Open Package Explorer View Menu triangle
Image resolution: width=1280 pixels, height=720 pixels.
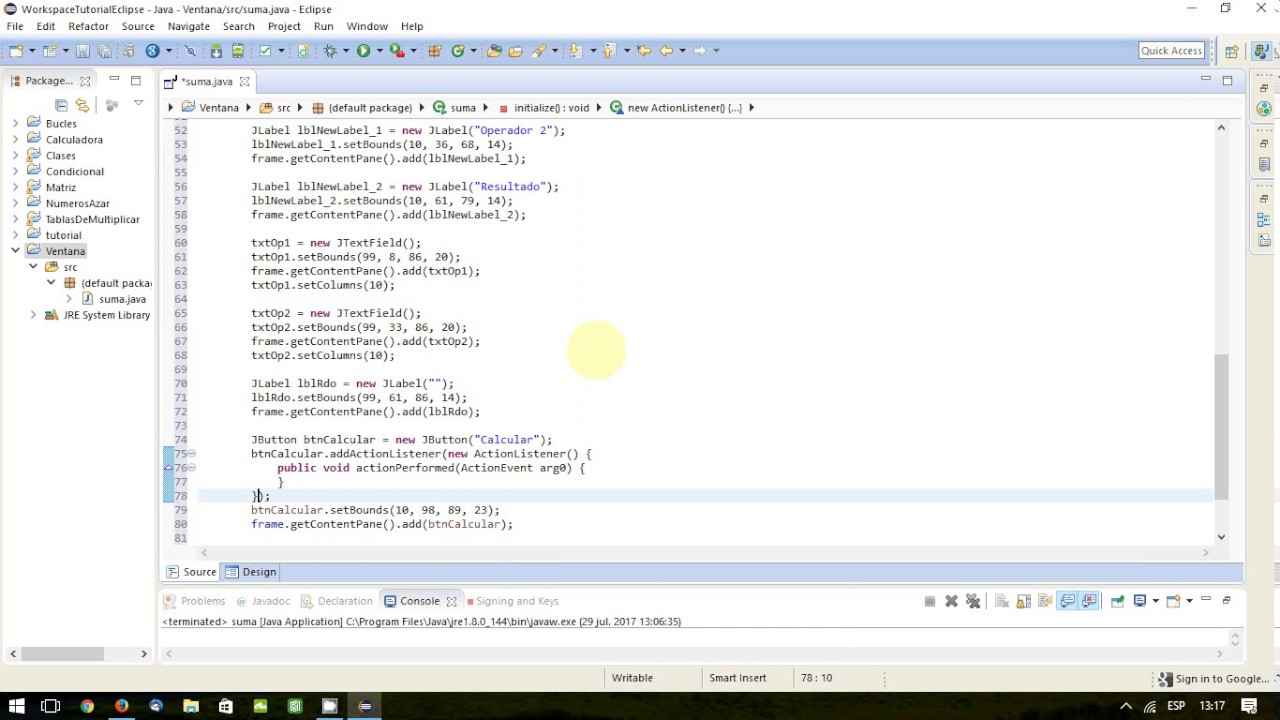138,104
